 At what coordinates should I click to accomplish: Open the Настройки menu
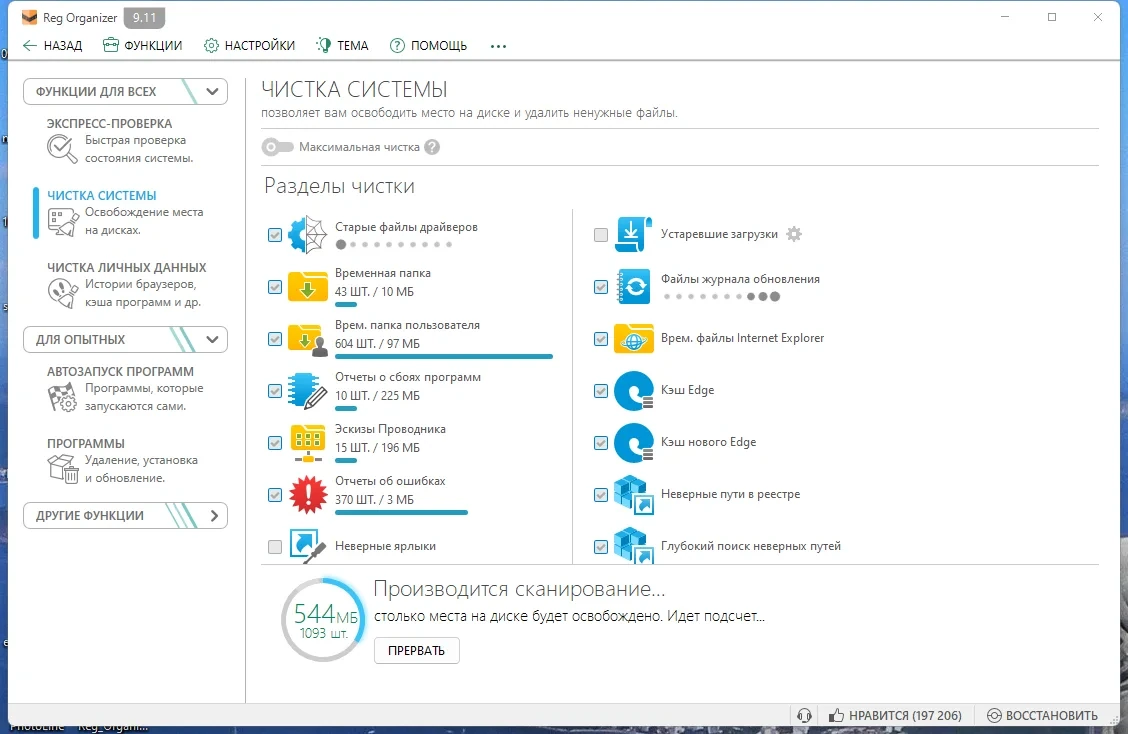point(250,46)
